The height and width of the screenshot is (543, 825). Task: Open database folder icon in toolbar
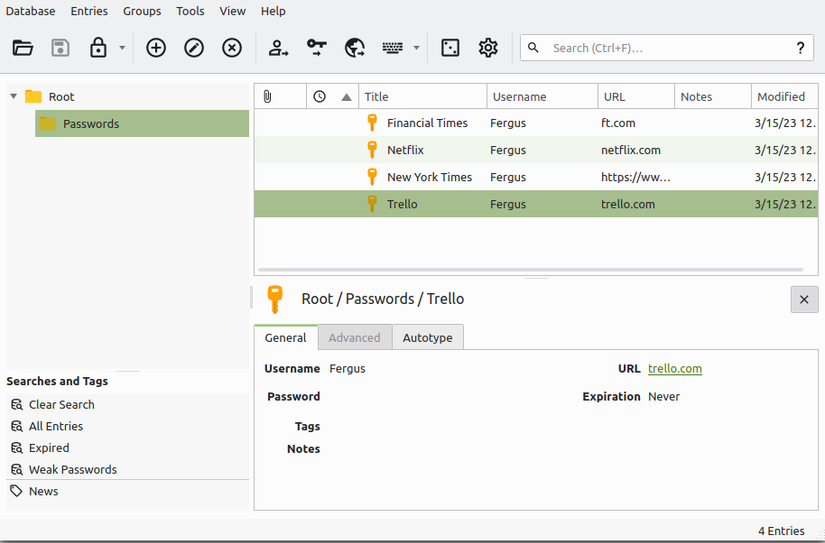tap(23, 48)
